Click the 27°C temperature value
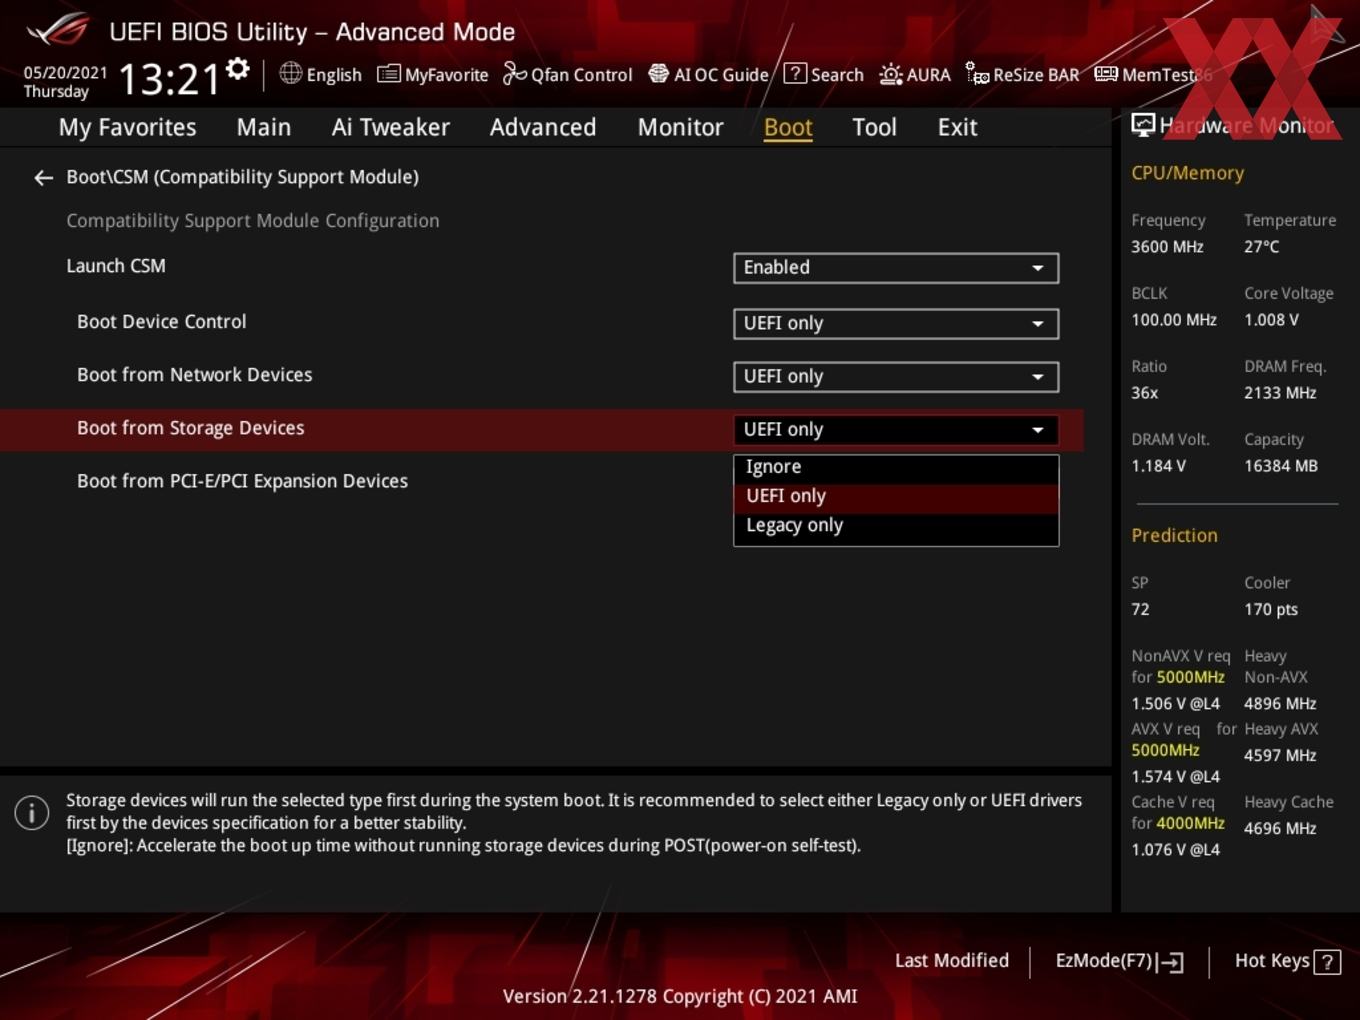This screenshot has width=1360, height=1020. click(x=1261, y=247)
